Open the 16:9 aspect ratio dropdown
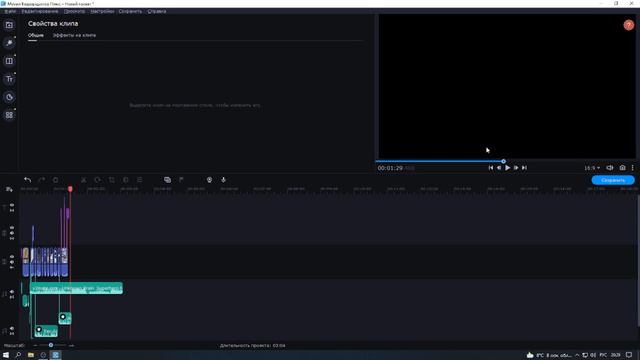The height and width of the screenshot is (360, 640). tap(592, 168)
